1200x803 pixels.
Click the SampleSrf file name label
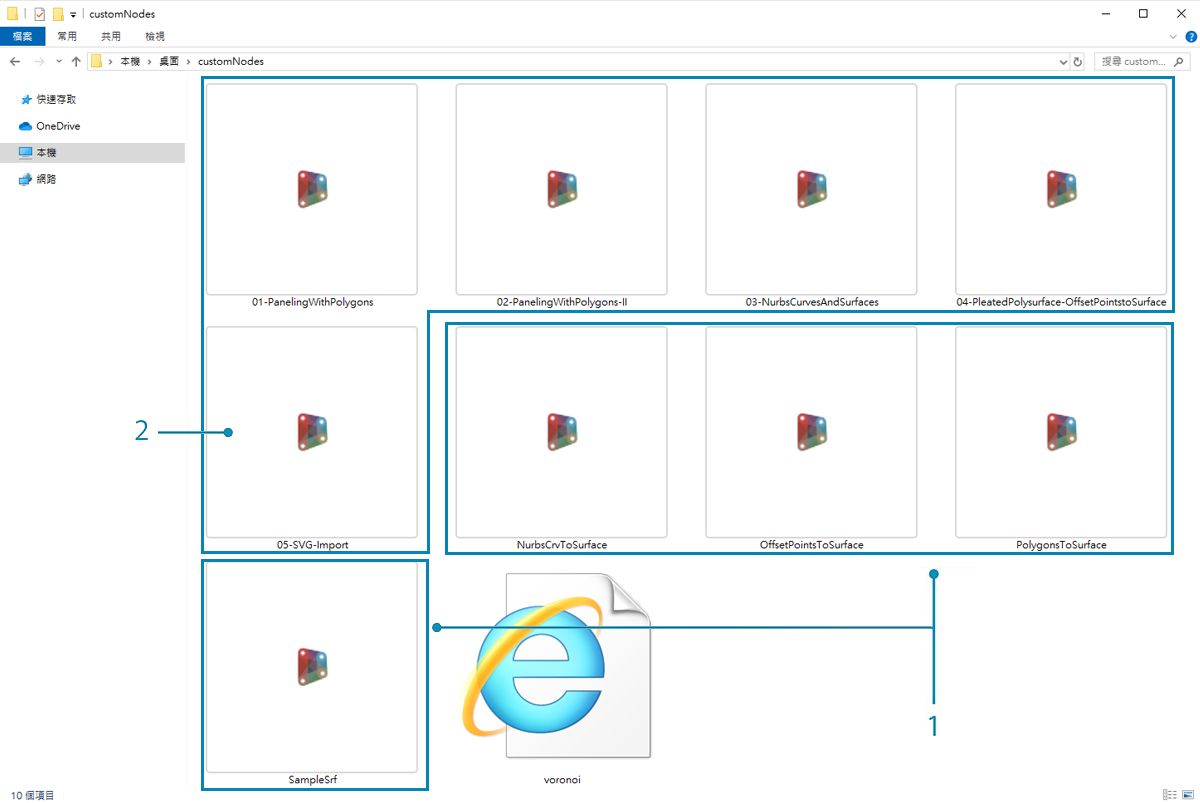tap(312, 779)
